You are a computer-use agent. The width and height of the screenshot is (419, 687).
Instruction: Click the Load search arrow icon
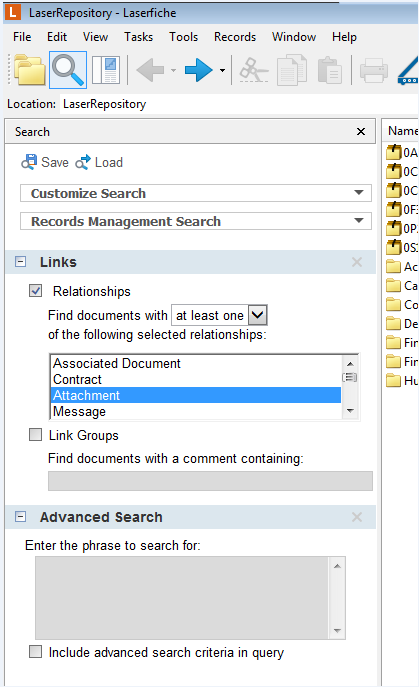click(x=83, y=162)
